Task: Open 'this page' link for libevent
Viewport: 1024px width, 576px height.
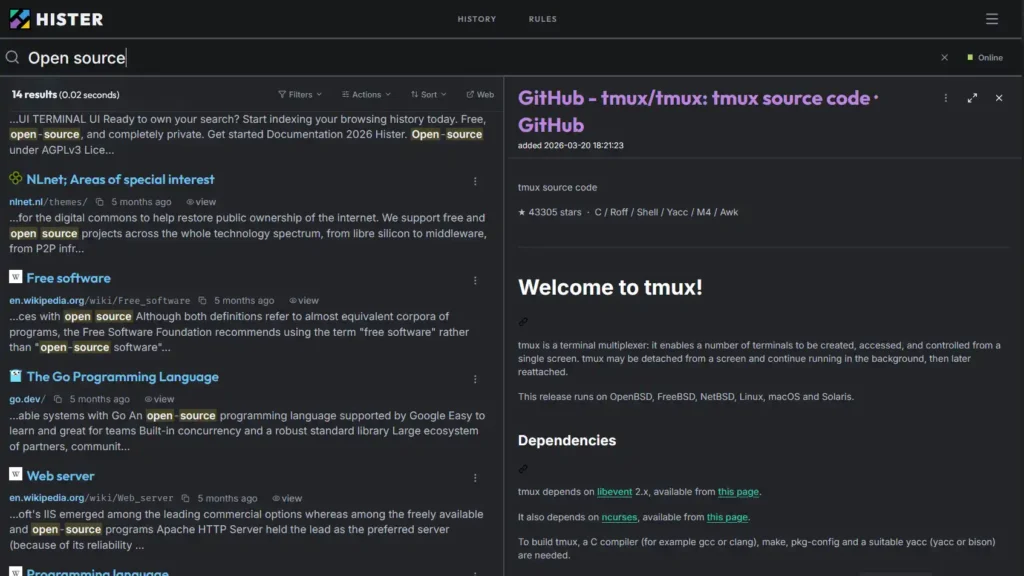Action: [x=738, y=492]
